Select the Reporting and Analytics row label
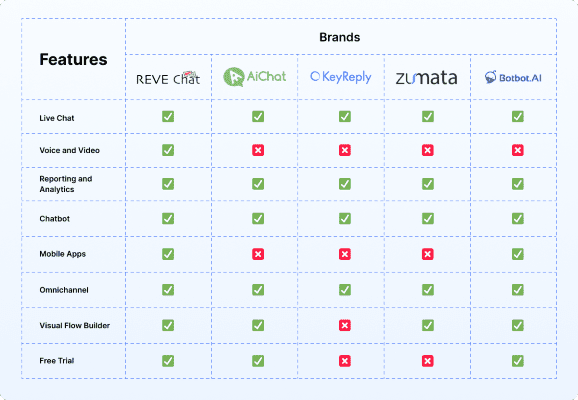Viewport: 578px width, 400px height. (x=66, y=184)
